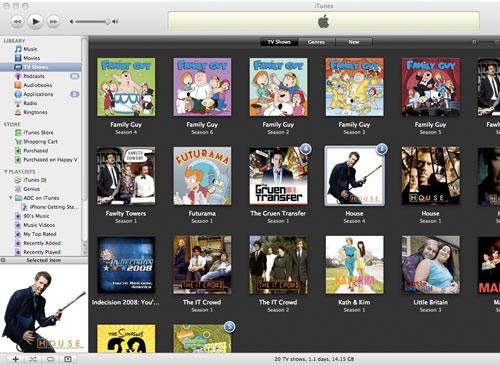500x365 pixels.
Task: Switch to the New tab
Action: [x=354, y=42]
